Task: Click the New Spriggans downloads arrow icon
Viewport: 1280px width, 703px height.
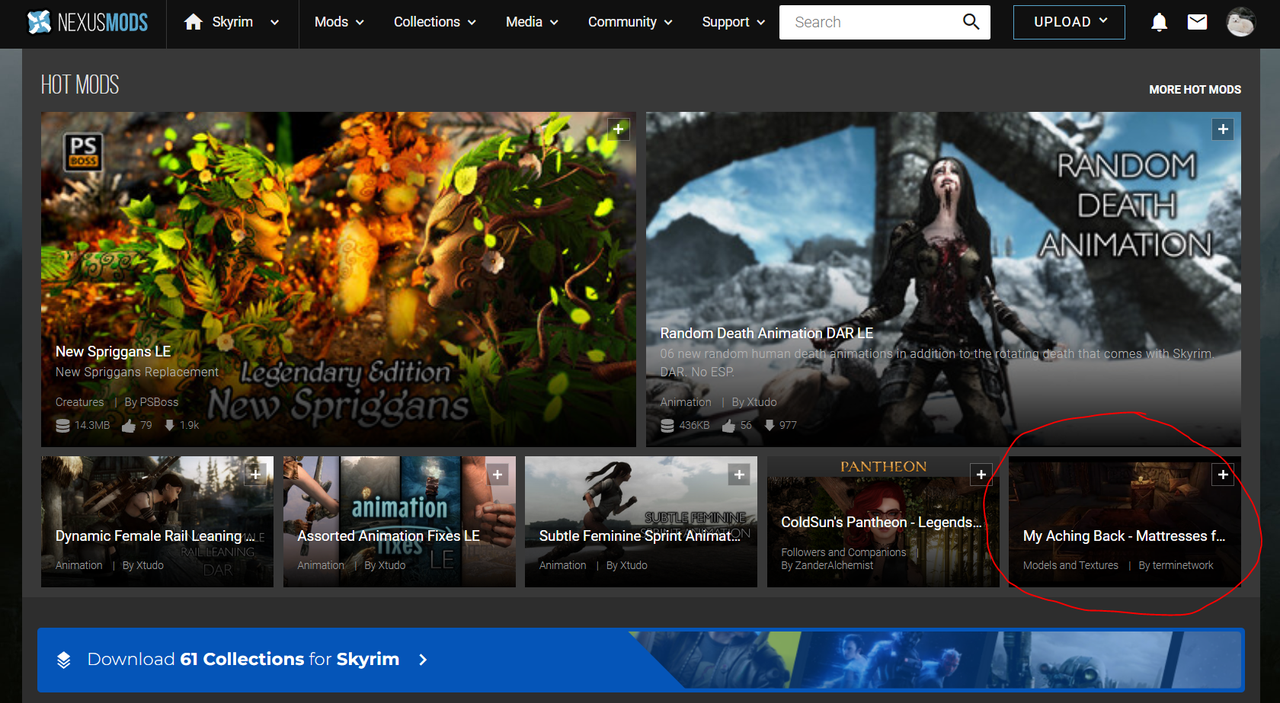Action: tap(169, 425)
